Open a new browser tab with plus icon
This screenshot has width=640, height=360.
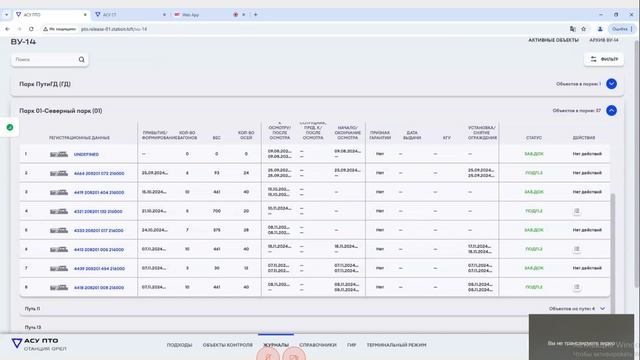pyautogui.click(x=256, y=15)
